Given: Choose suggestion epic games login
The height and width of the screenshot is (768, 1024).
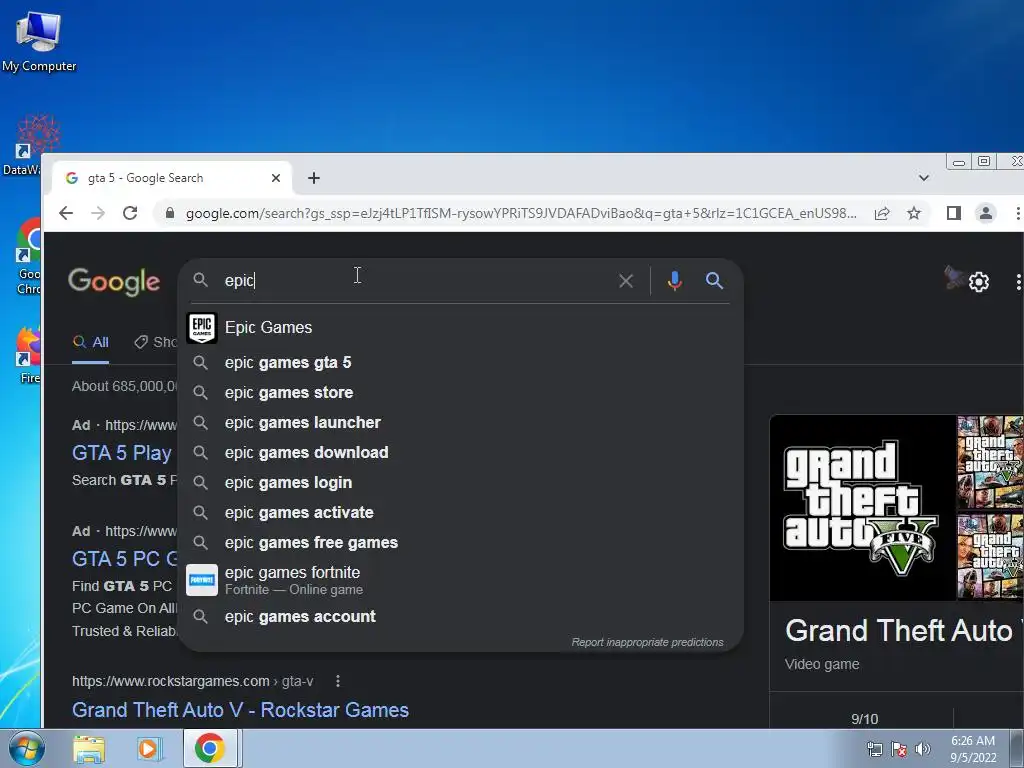Looking at the screenshot, I should (460, 483).
